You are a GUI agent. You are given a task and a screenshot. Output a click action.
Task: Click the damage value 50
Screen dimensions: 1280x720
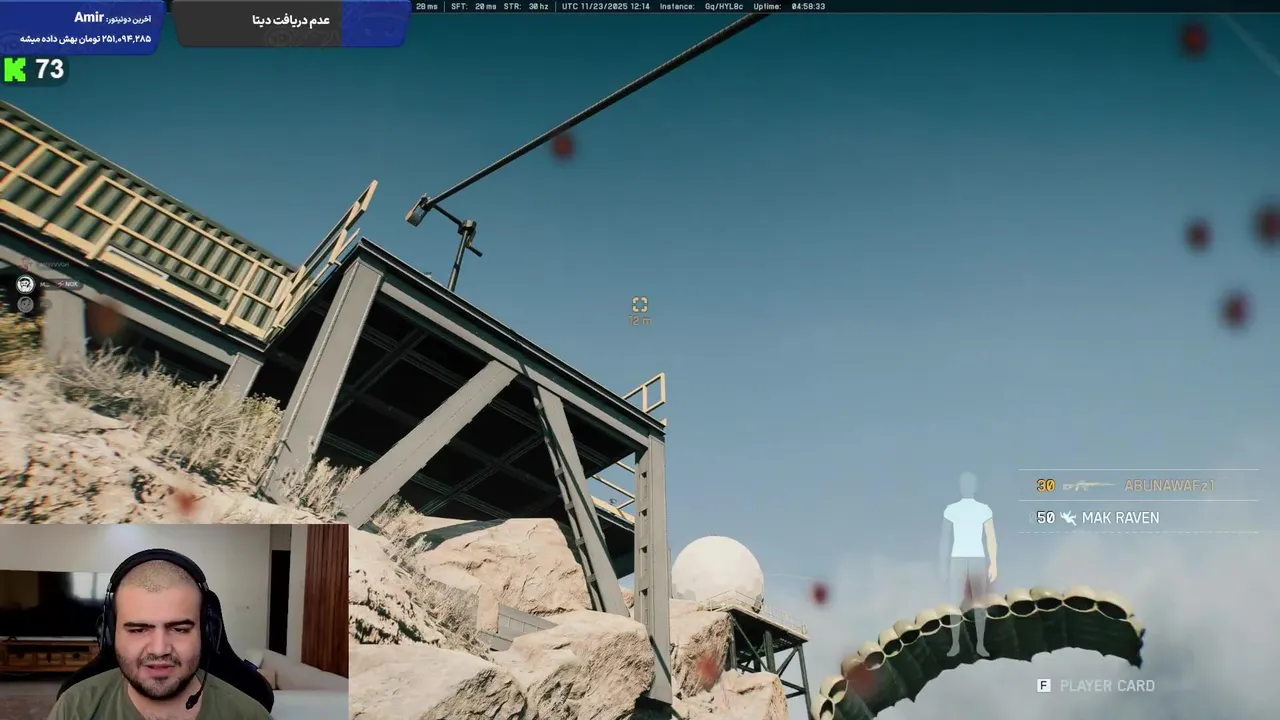tap(1045, 518)
